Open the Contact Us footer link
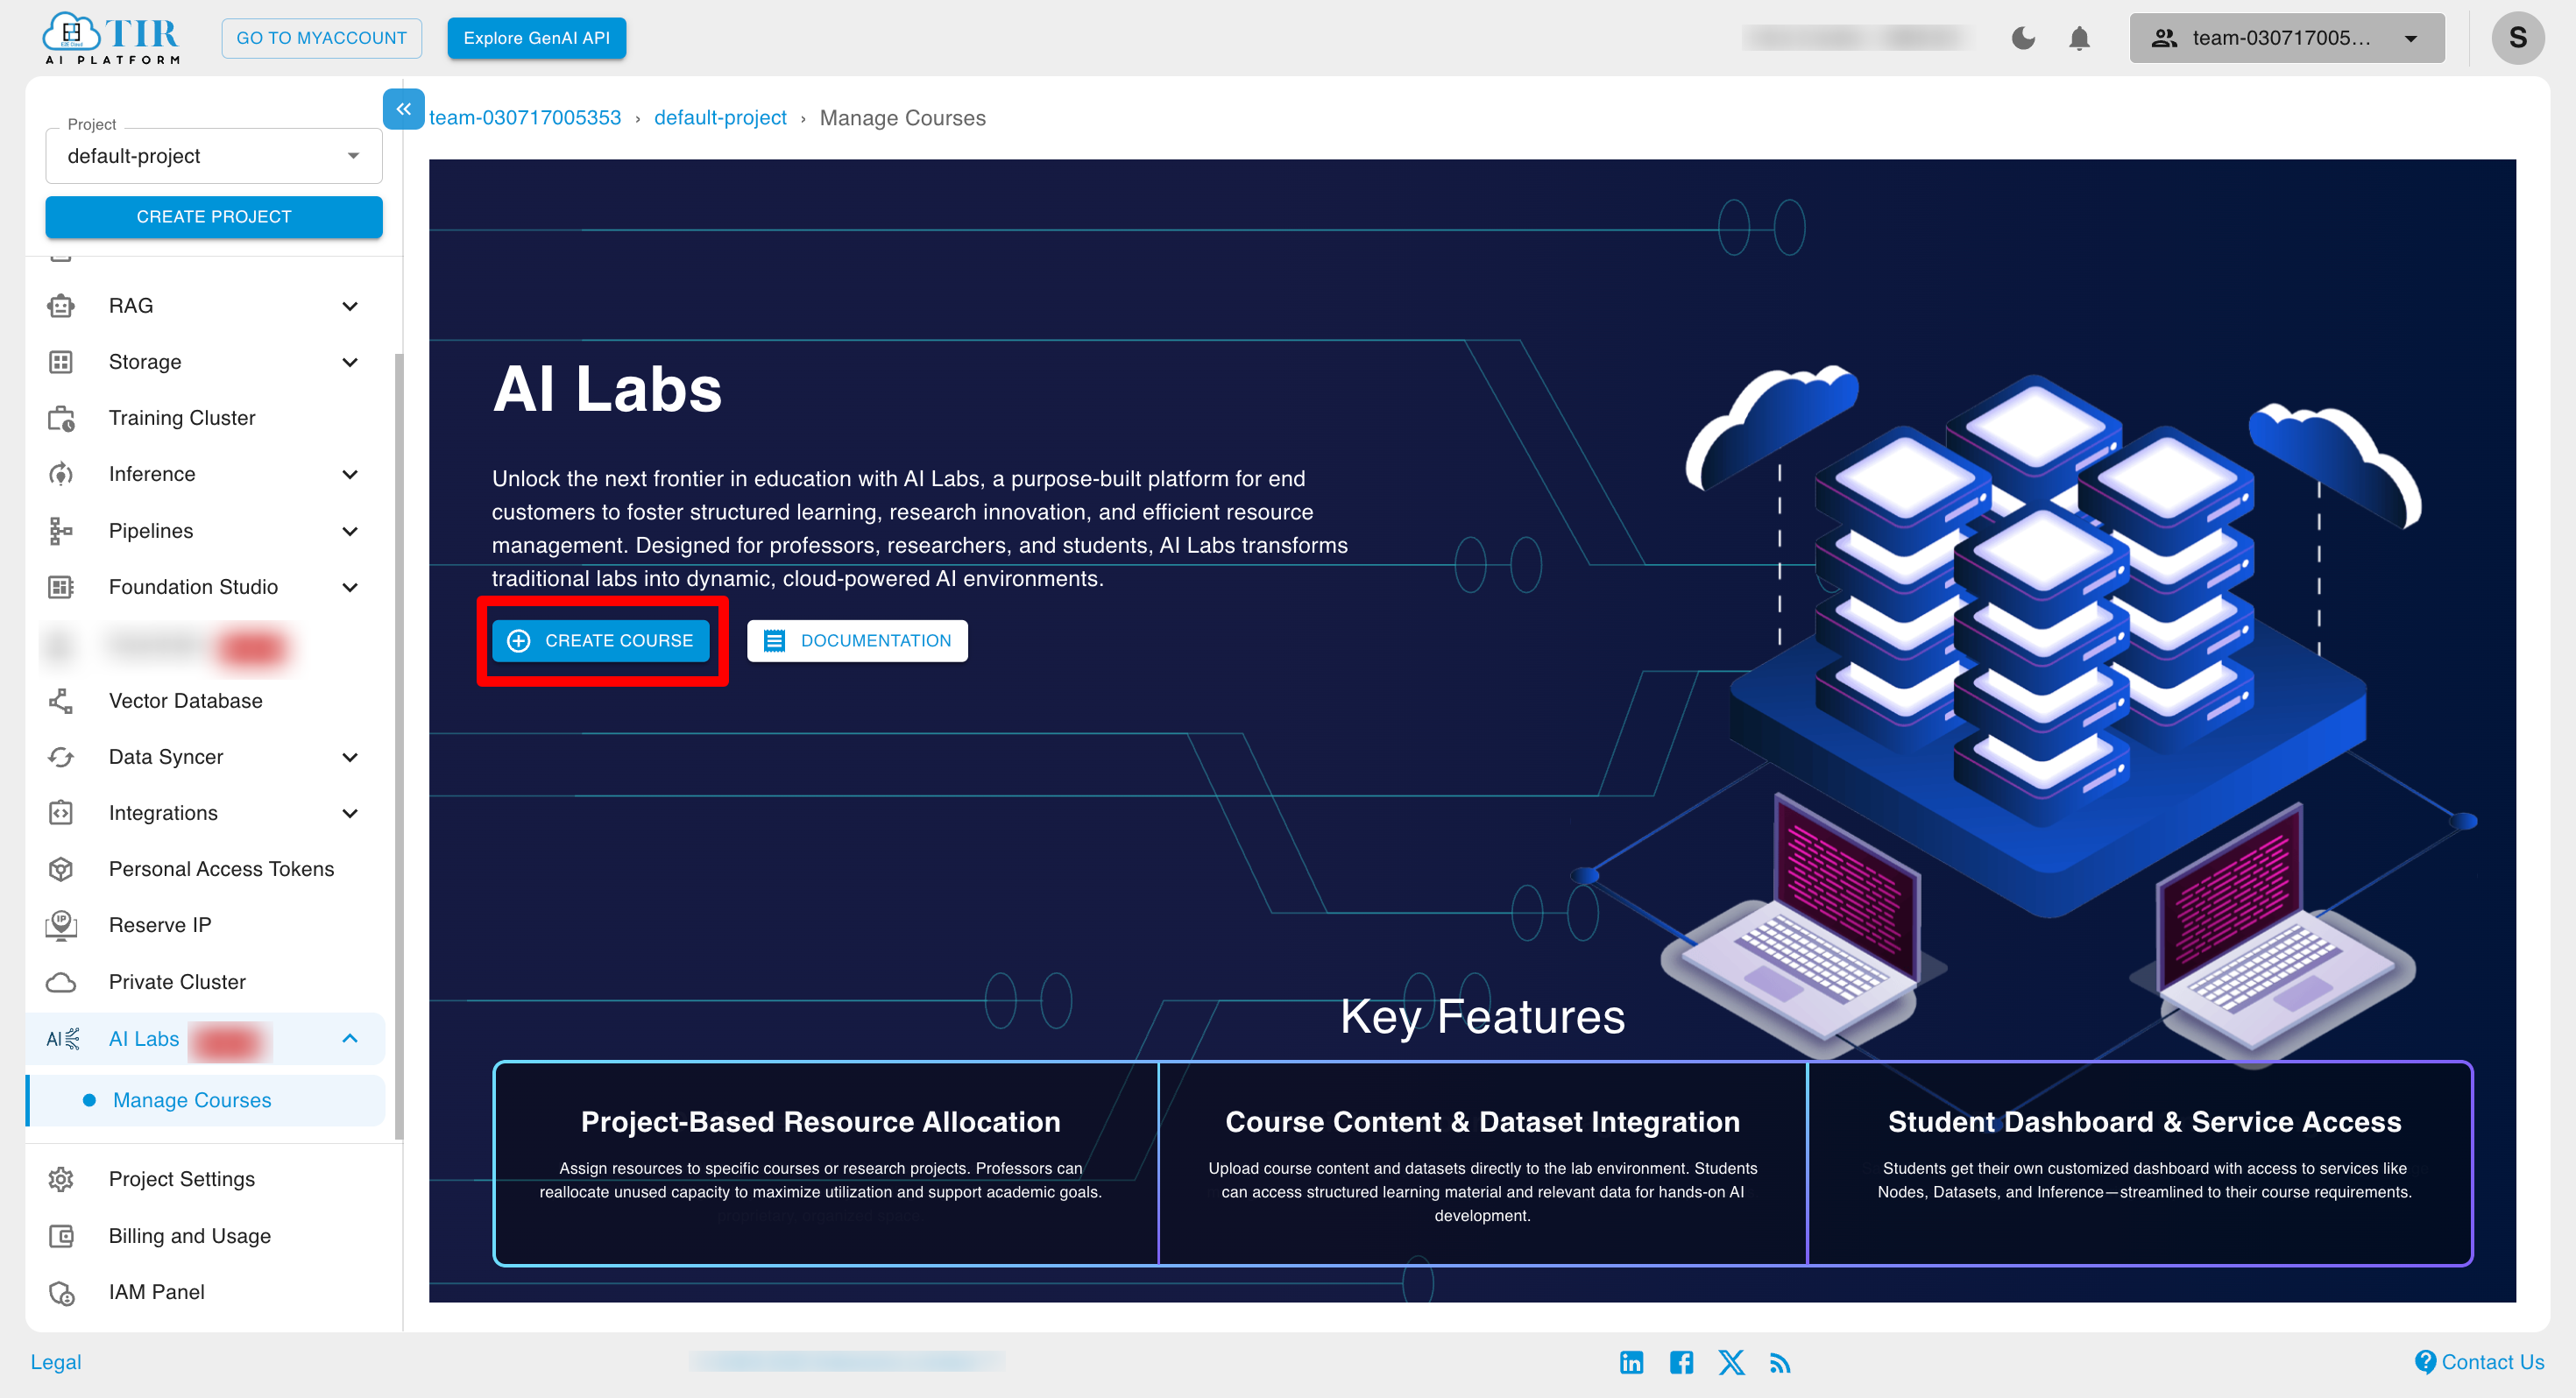Viewport: 2576px width, 1398px height. click(2479, 1362)
